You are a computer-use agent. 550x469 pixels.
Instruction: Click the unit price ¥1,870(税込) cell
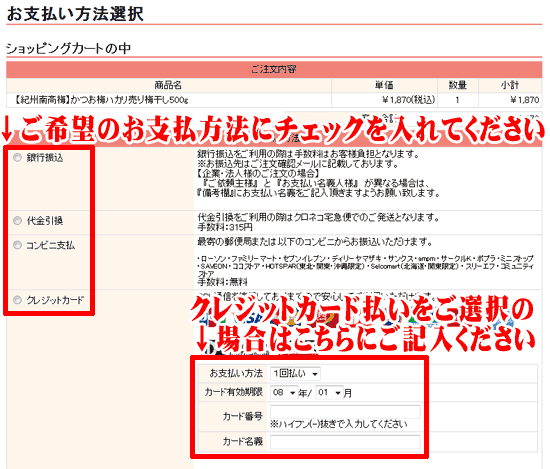(x=384, y=100)
